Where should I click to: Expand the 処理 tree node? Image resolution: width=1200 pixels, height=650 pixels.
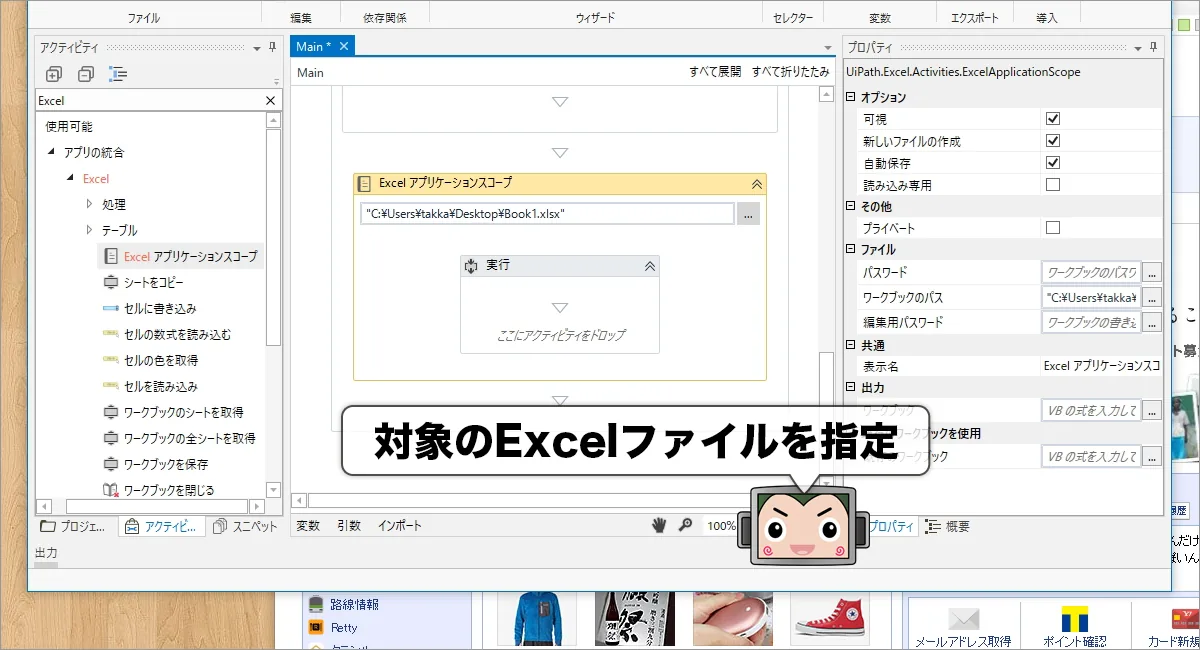(x=89, y=204)
